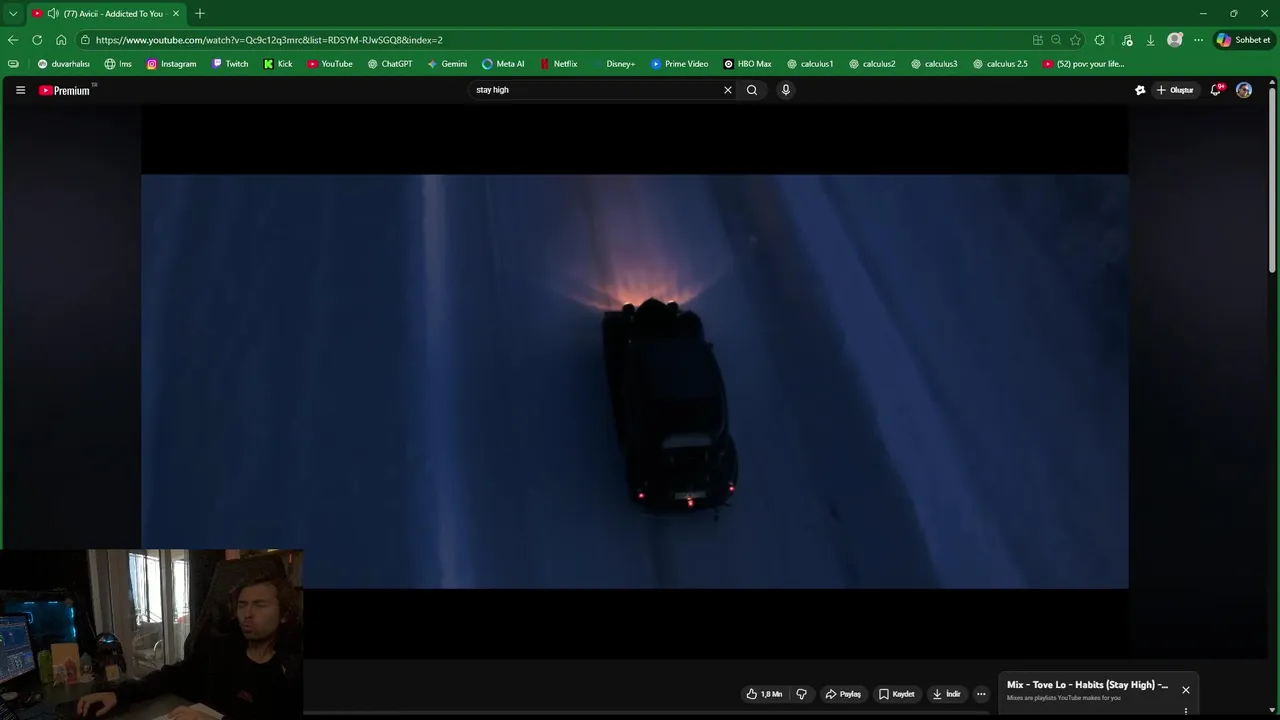The image size is (1280, 720).
Task: Bookmark this page with star icon
Action: (x=1075, y=40)
